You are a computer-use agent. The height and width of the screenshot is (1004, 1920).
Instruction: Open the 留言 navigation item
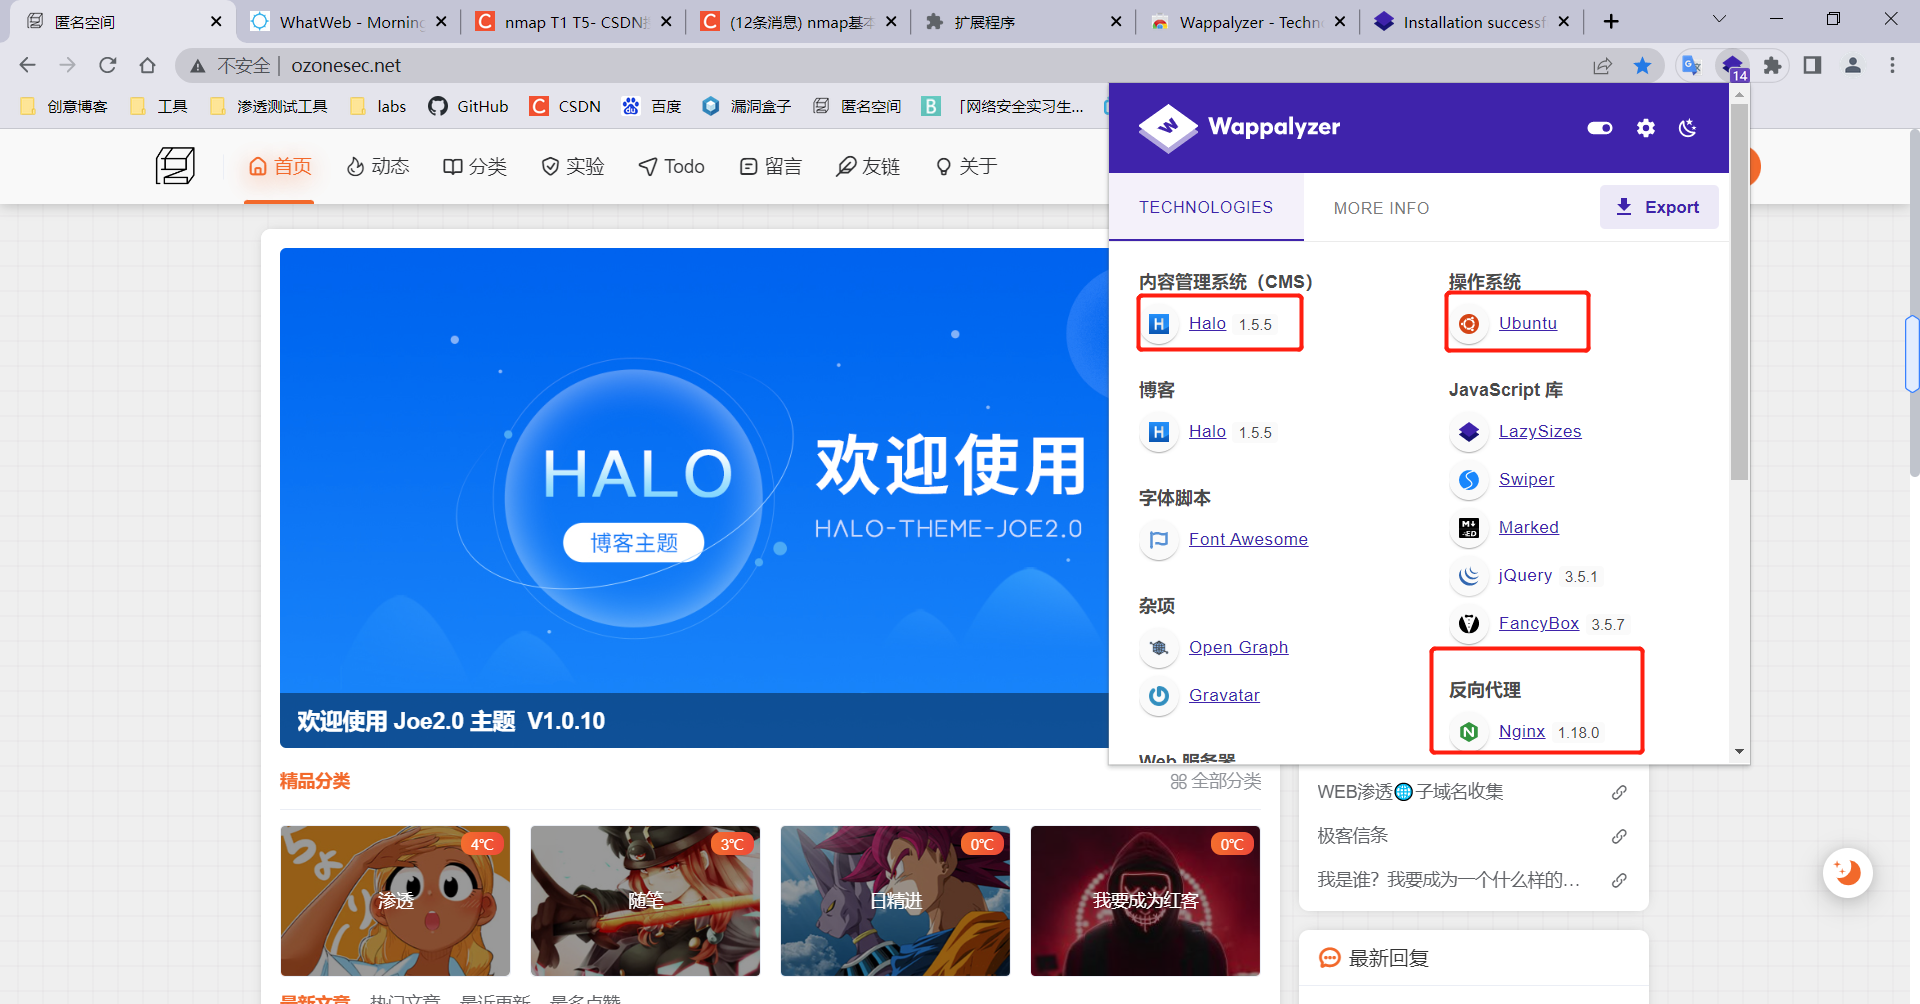[771, 166]
